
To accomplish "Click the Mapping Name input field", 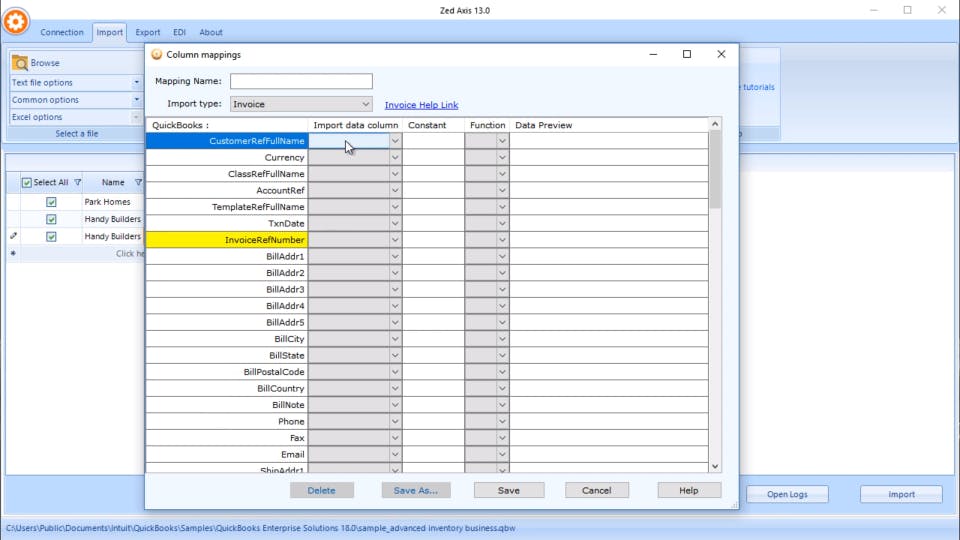I will pos(301,81).
